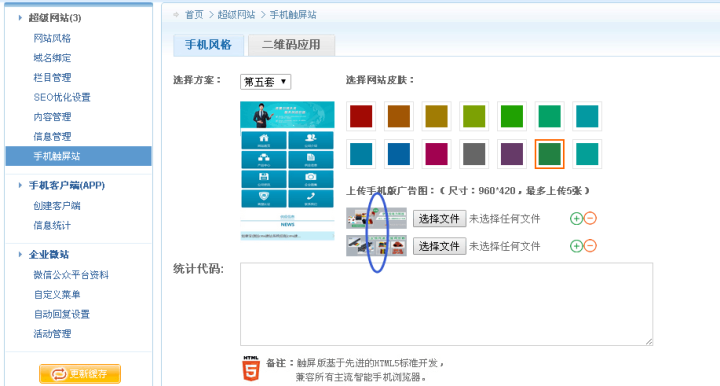Open the 选择方案 dropdown showing 第五套
The width and height of the screenshot is (720, 386).
(265, 82)
